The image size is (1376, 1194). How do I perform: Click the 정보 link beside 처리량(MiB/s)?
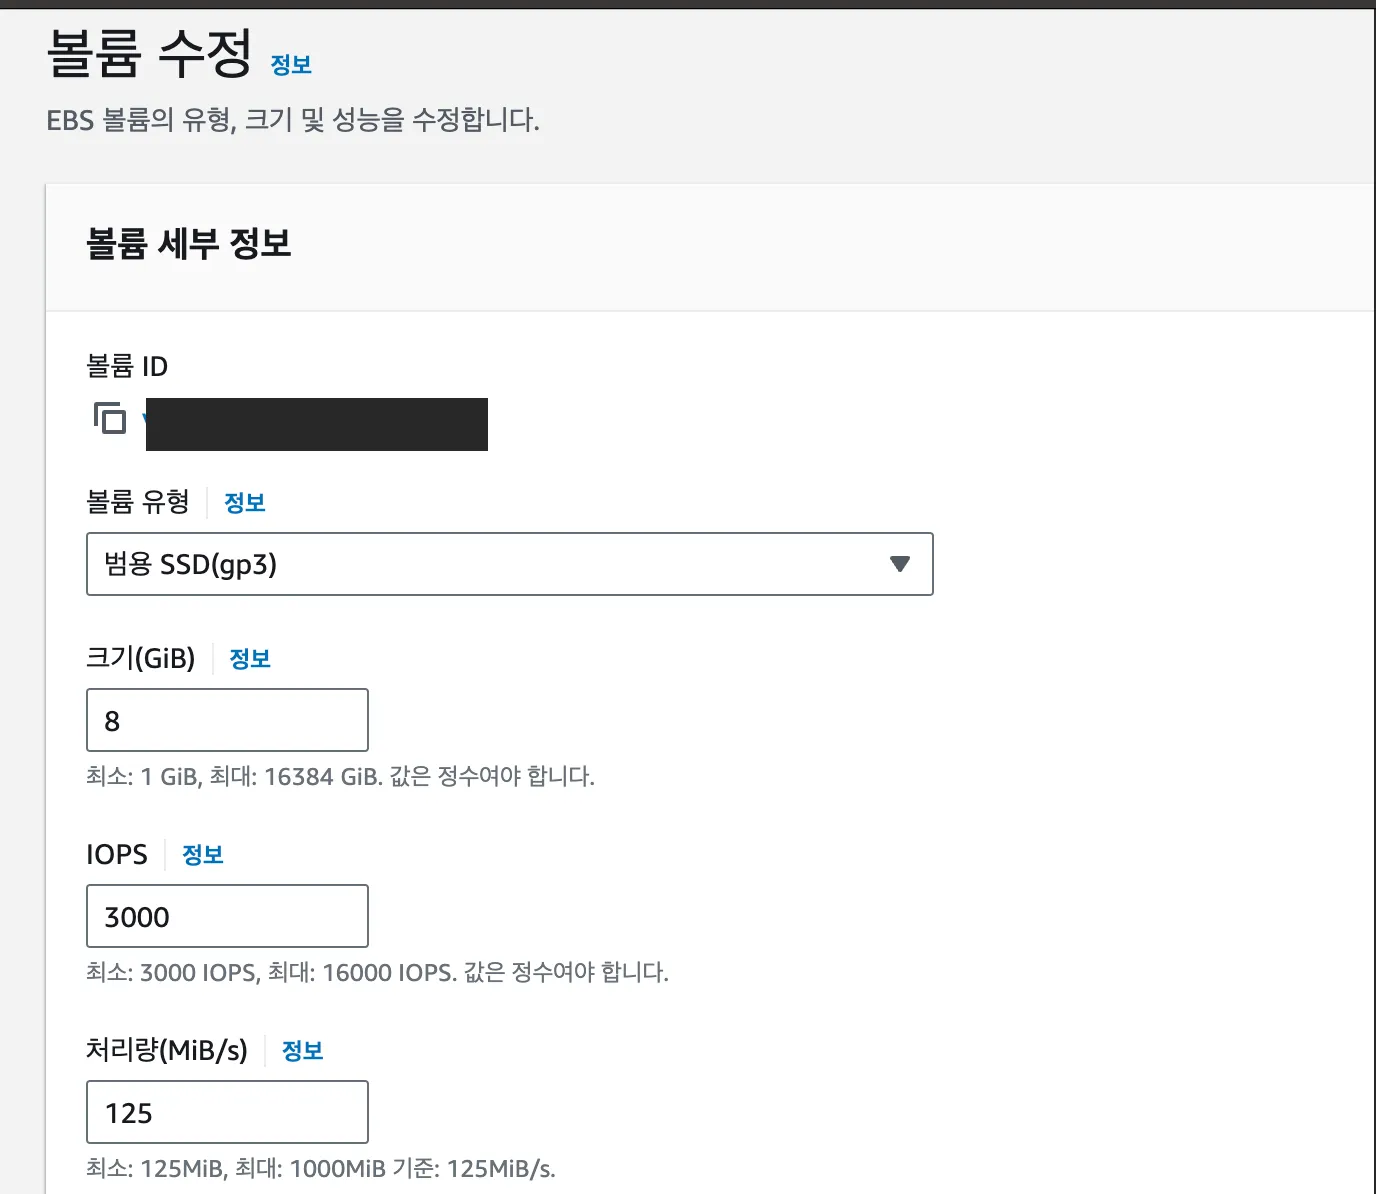(303, 1050)
